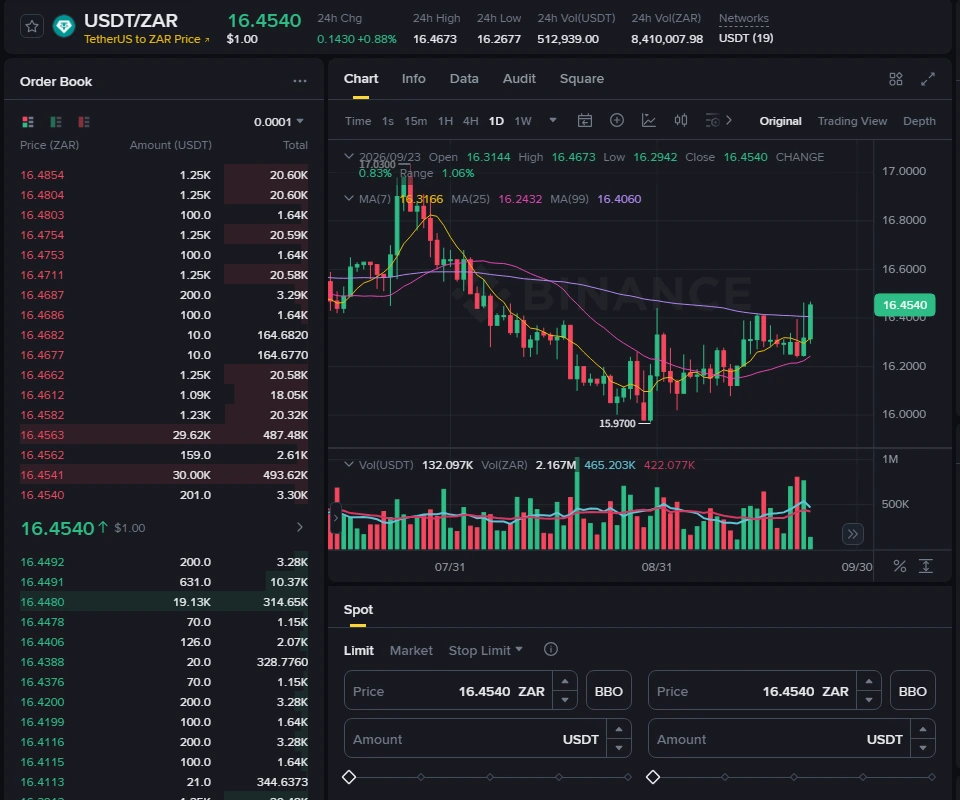This screenshot has width=960, height=800.
Task: Switch to Trading View chart
Action: 852,121
